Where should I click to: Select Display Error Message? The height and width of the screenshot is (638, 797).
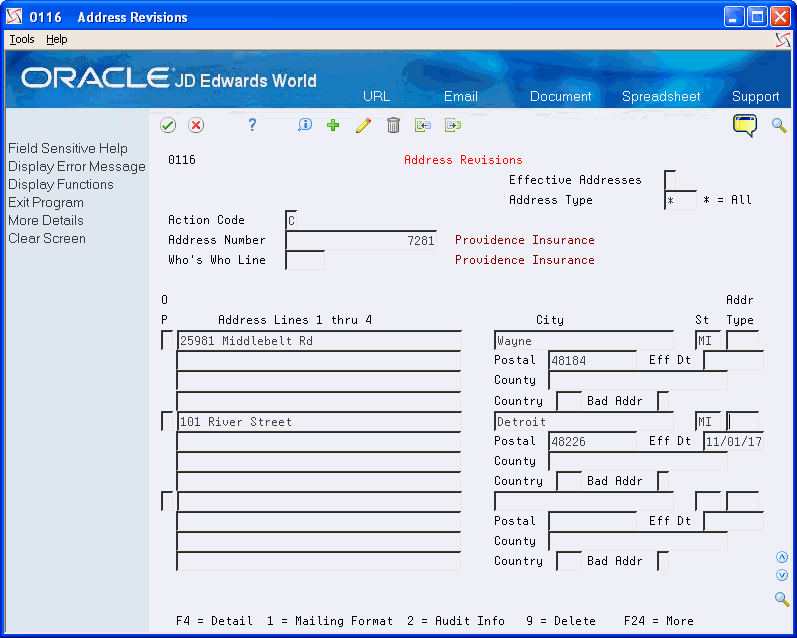point(77,167)
